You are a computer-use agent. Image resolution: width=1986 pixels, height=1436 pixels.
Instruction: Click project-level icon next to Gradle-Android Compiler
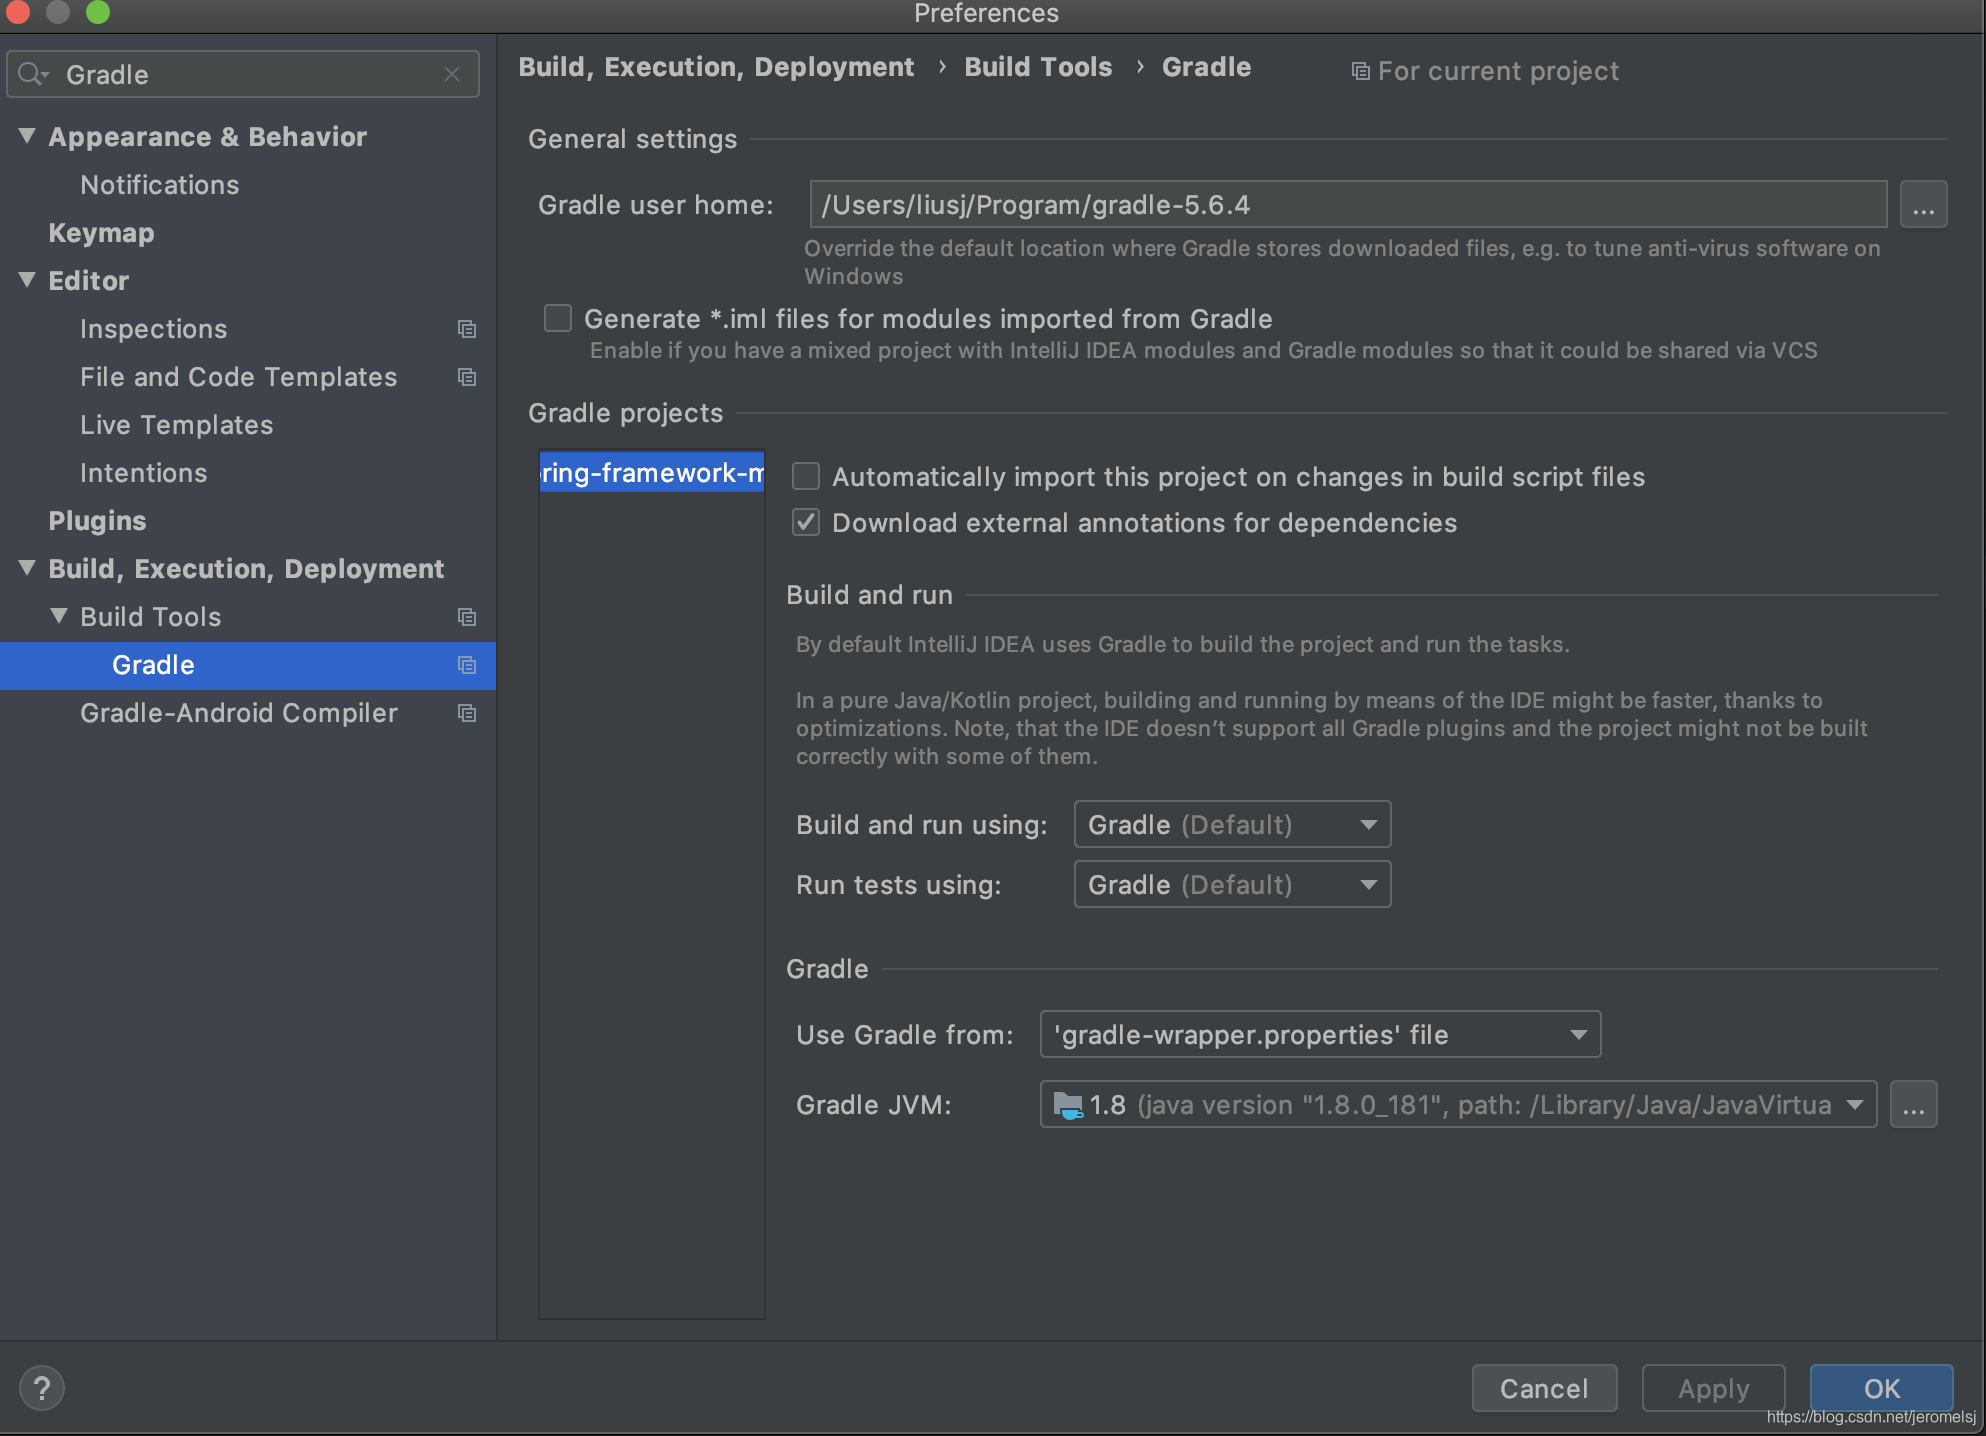pos(466,713)
